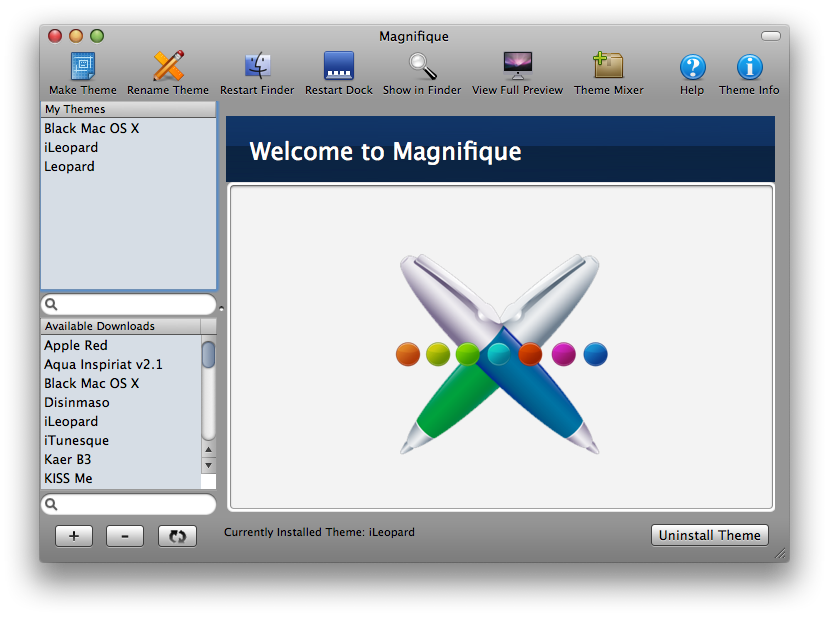The width and height of the screenshot is (829, 617).
Task: Select iTunesque in Available Downloads
Action: tap(121, 440)
